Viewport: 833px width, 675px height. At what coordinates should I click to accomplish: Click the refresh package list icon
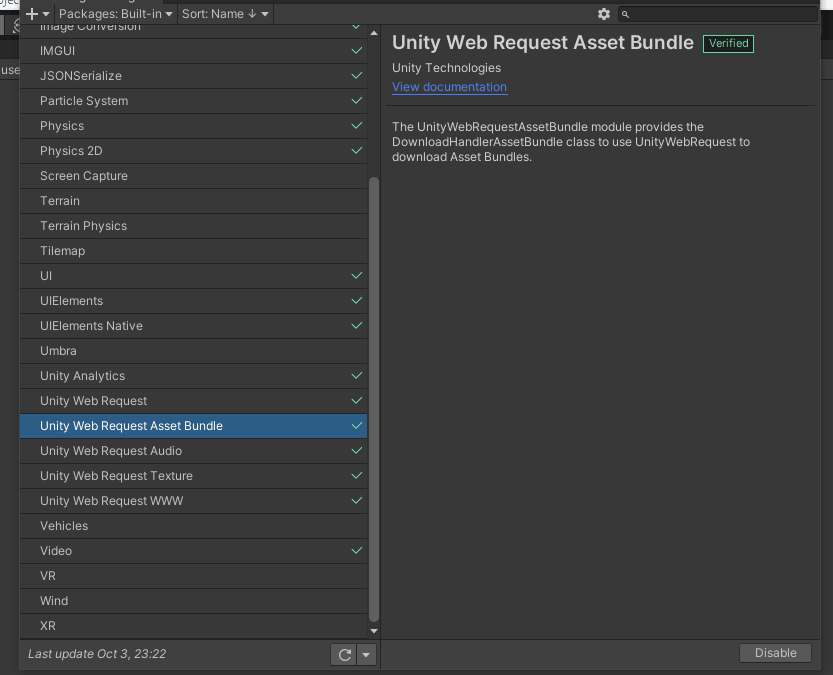[344, 655]
